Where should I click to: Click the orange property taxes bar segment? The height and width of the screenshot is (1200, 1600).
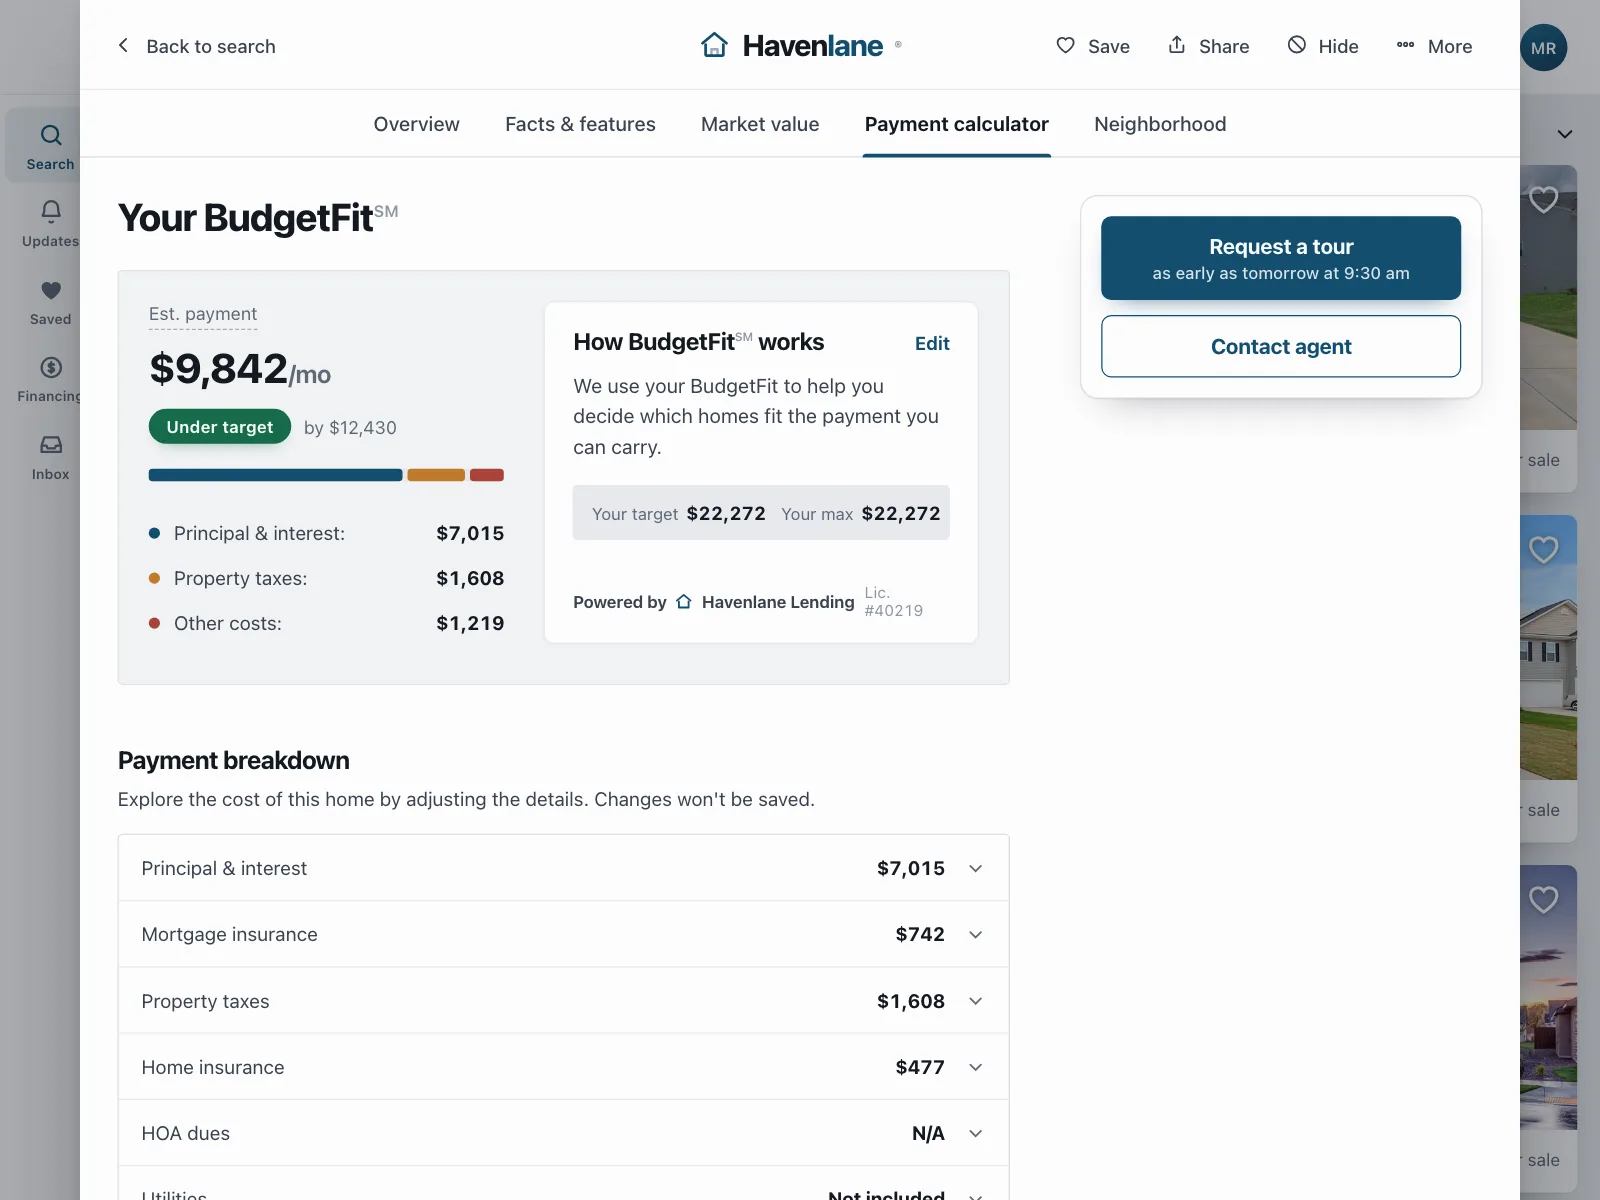(x=436, y=475)
